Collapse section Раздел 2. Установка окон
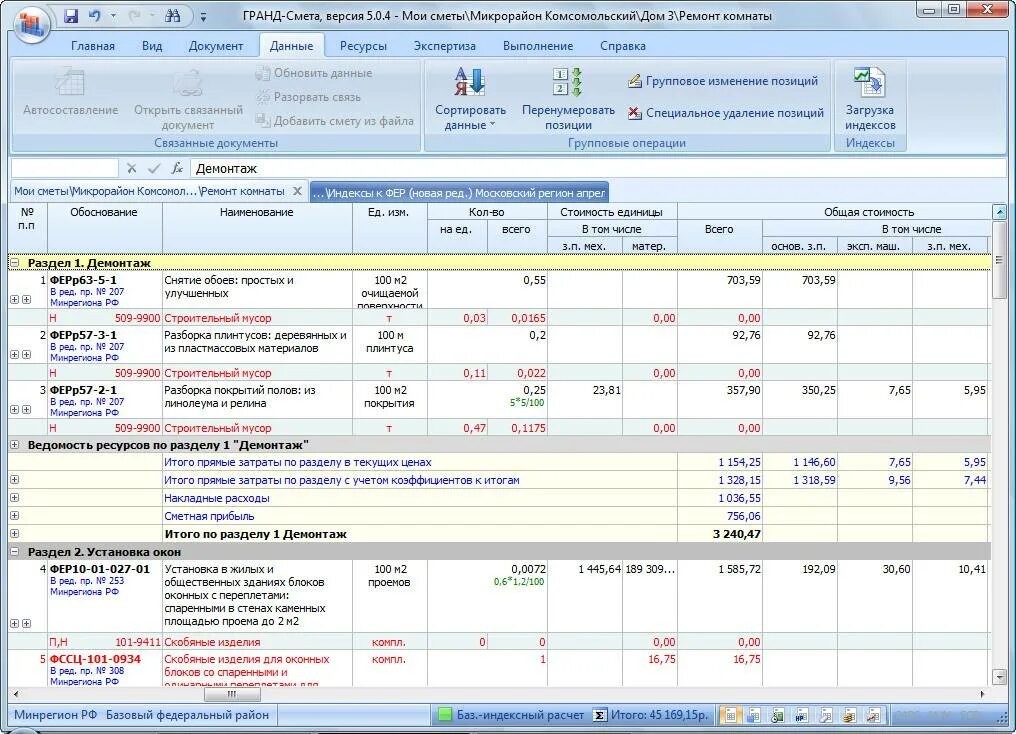1016x734 pixels. pyautogui.click(x=14, y=552)
